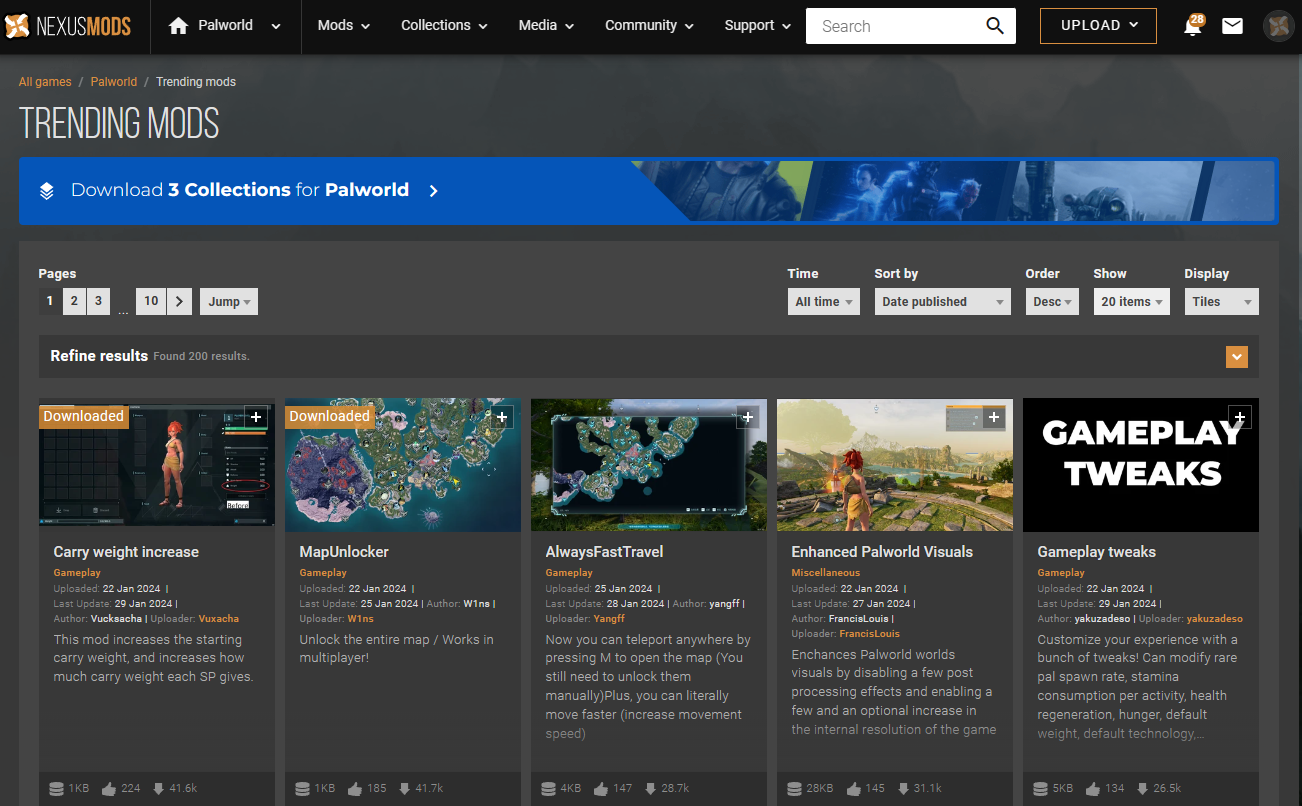Click plus icon on MapUnlocker tile
Screen dimensions: 1302x806
[502, 417]
